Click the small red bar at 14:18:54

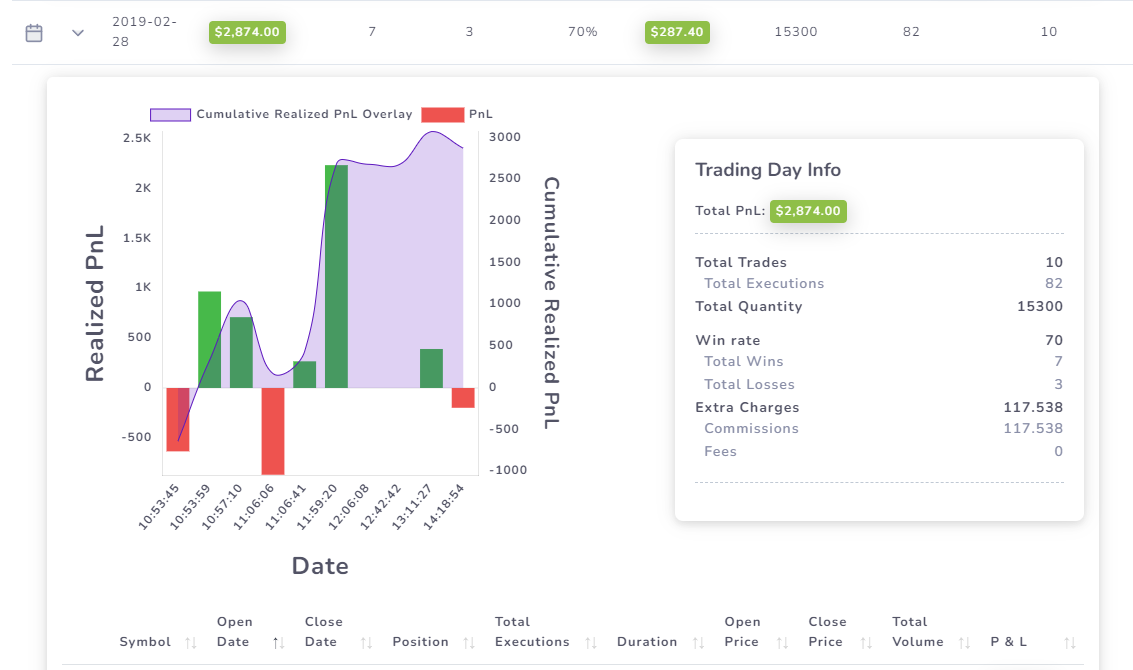[x=463, y=398]
